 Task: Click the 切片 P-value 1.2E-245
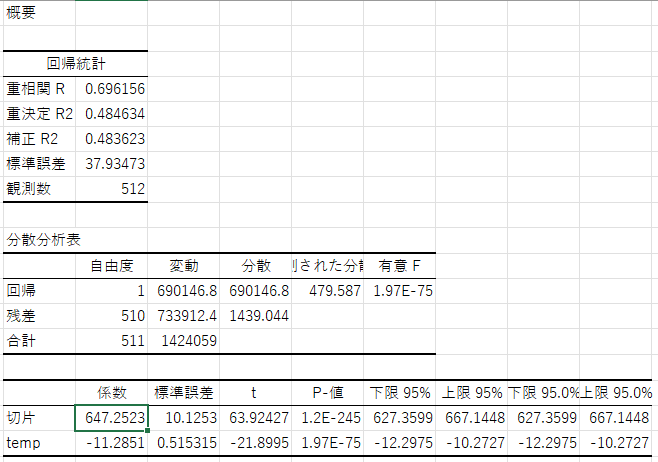point(328,417)
